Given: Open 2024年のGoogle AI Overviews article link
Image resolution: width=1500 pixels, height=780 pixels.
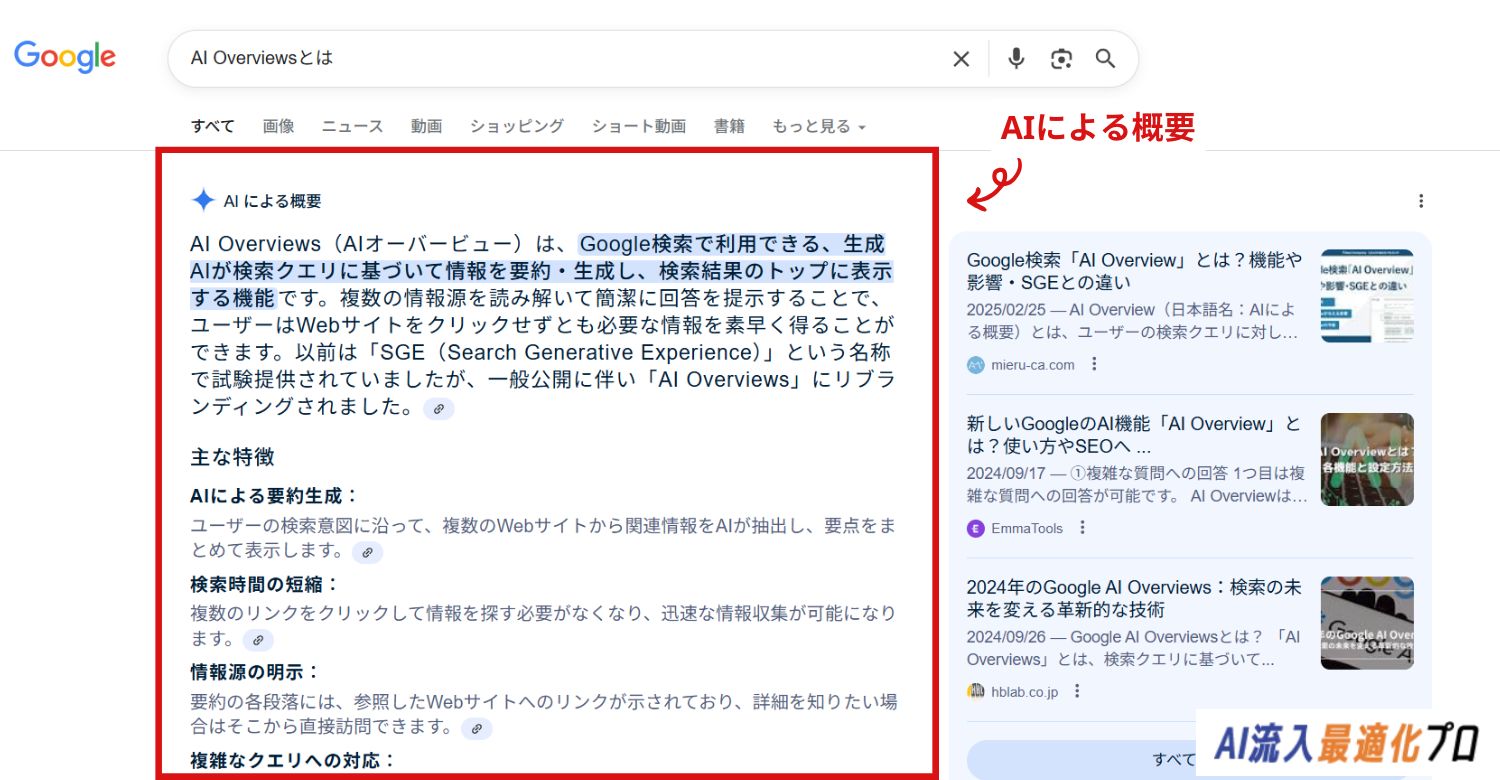Looking at the screenshot, I should (1134, 598).
